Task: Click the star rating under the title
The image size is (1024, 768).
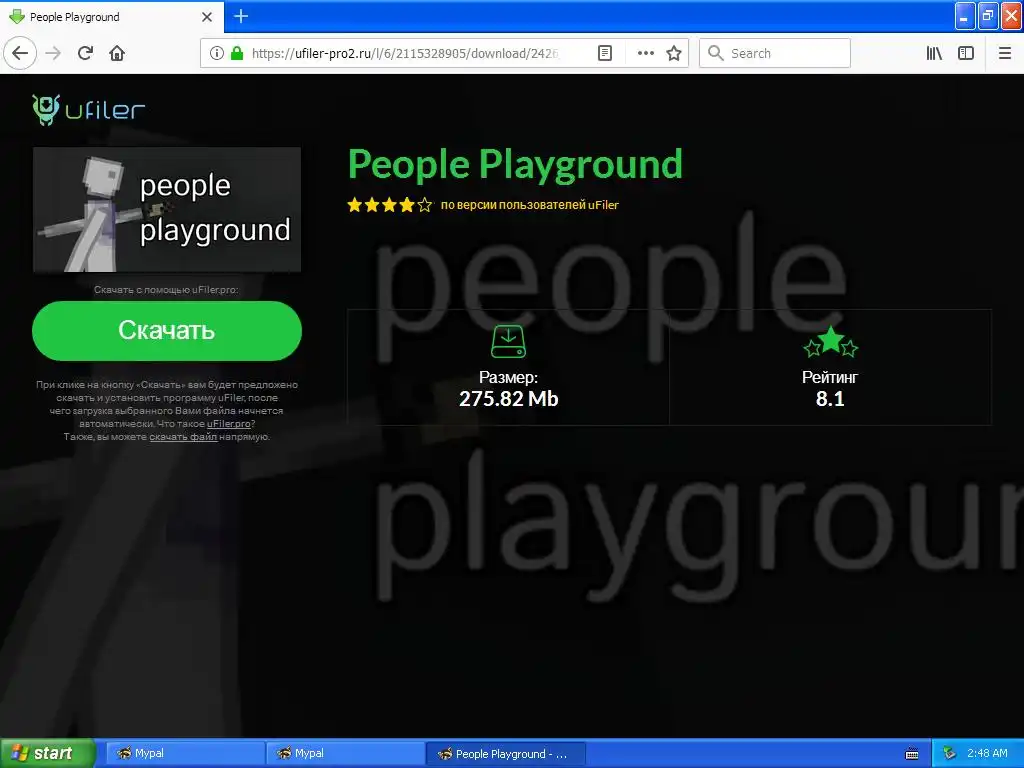Action: point(390,205)
